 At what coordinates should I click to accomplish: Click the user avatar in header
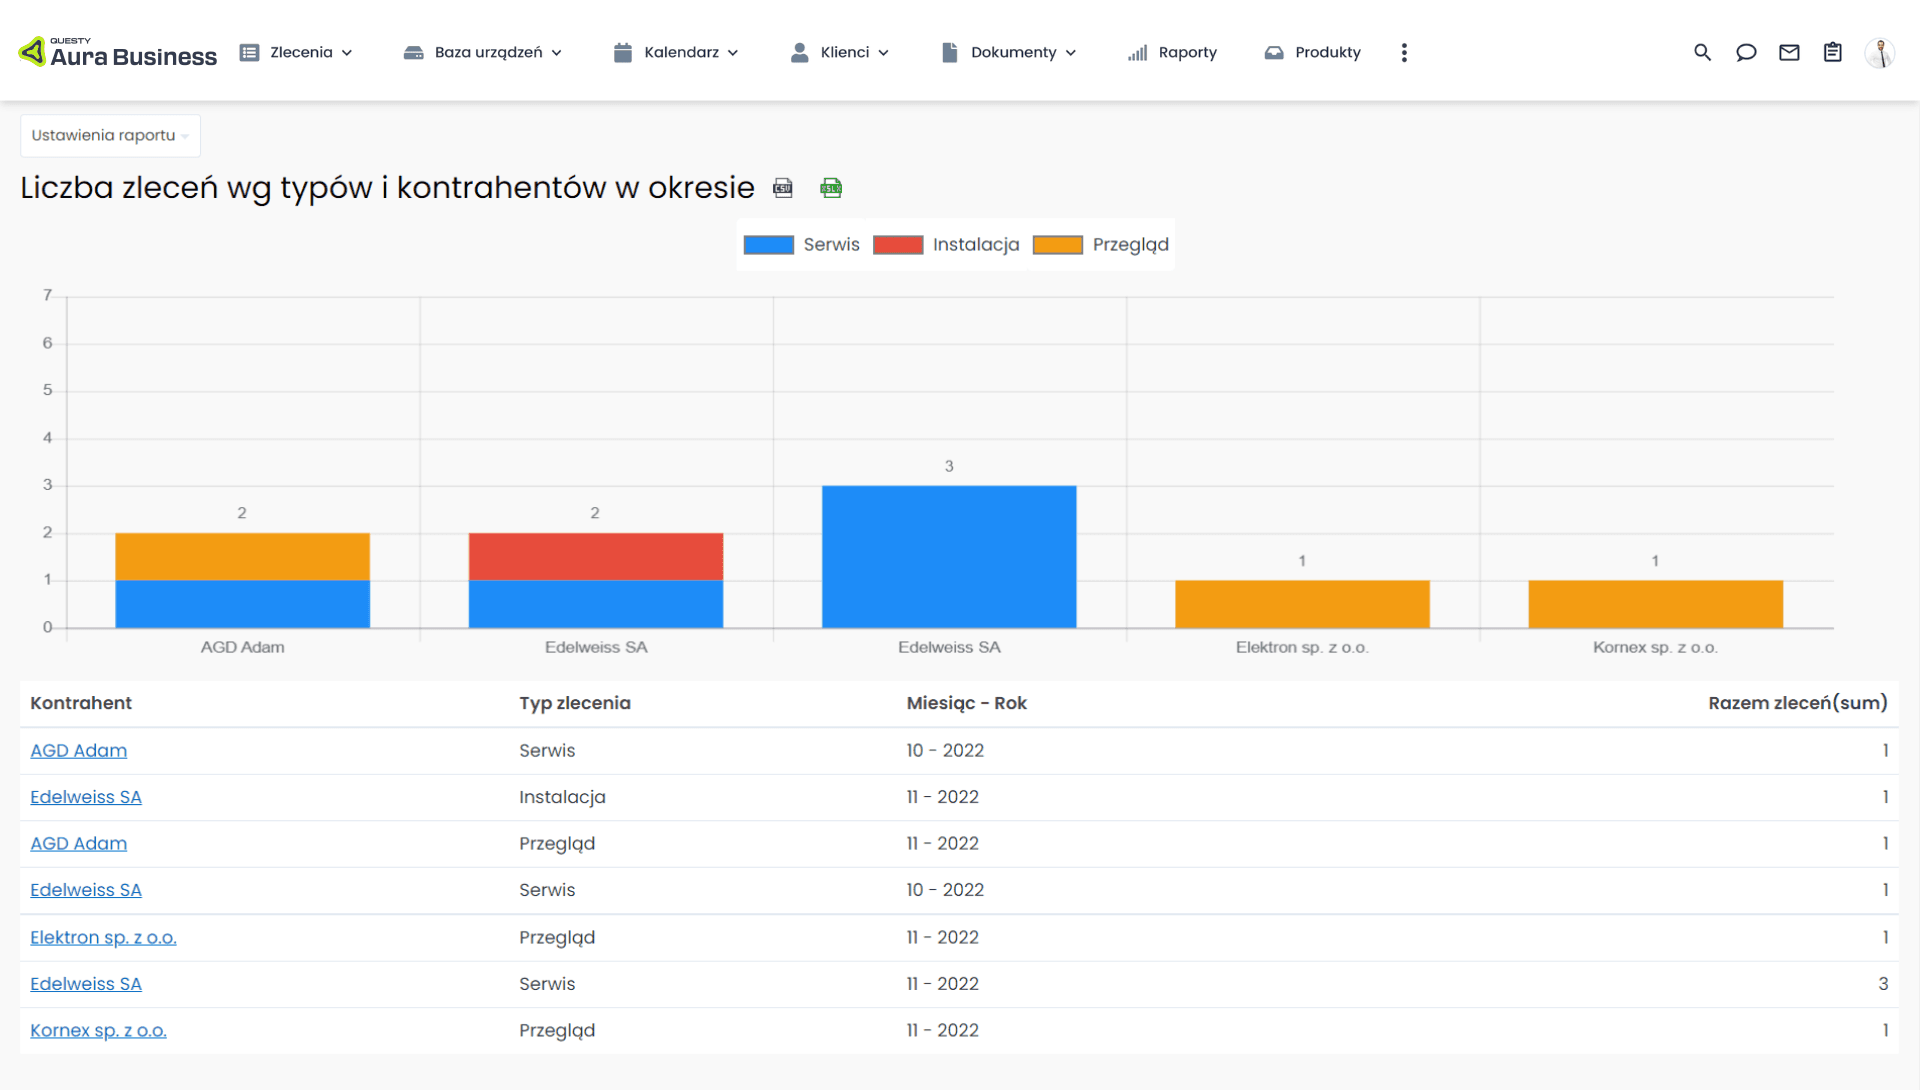[1879, 52]
